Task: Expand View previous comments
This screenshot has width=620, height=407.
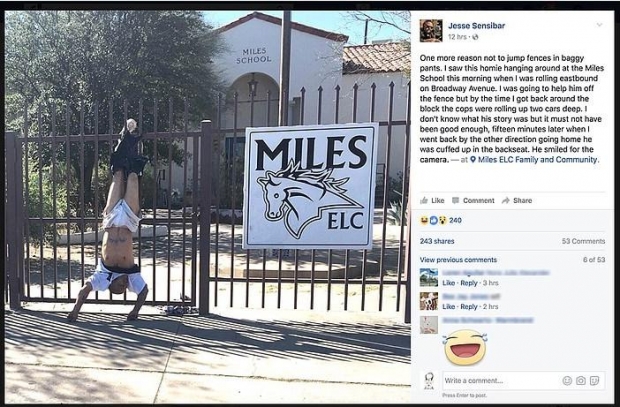Action: (458, 260)
